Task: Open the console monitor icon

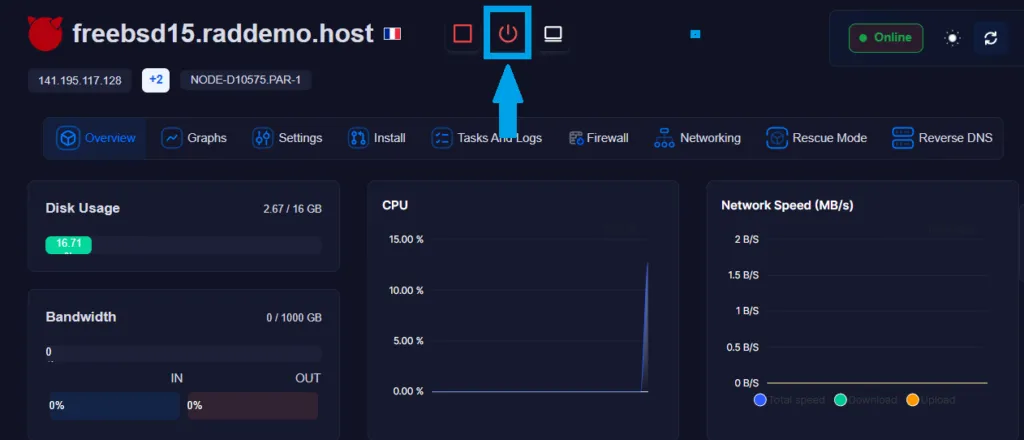Action: coord(553,33)
